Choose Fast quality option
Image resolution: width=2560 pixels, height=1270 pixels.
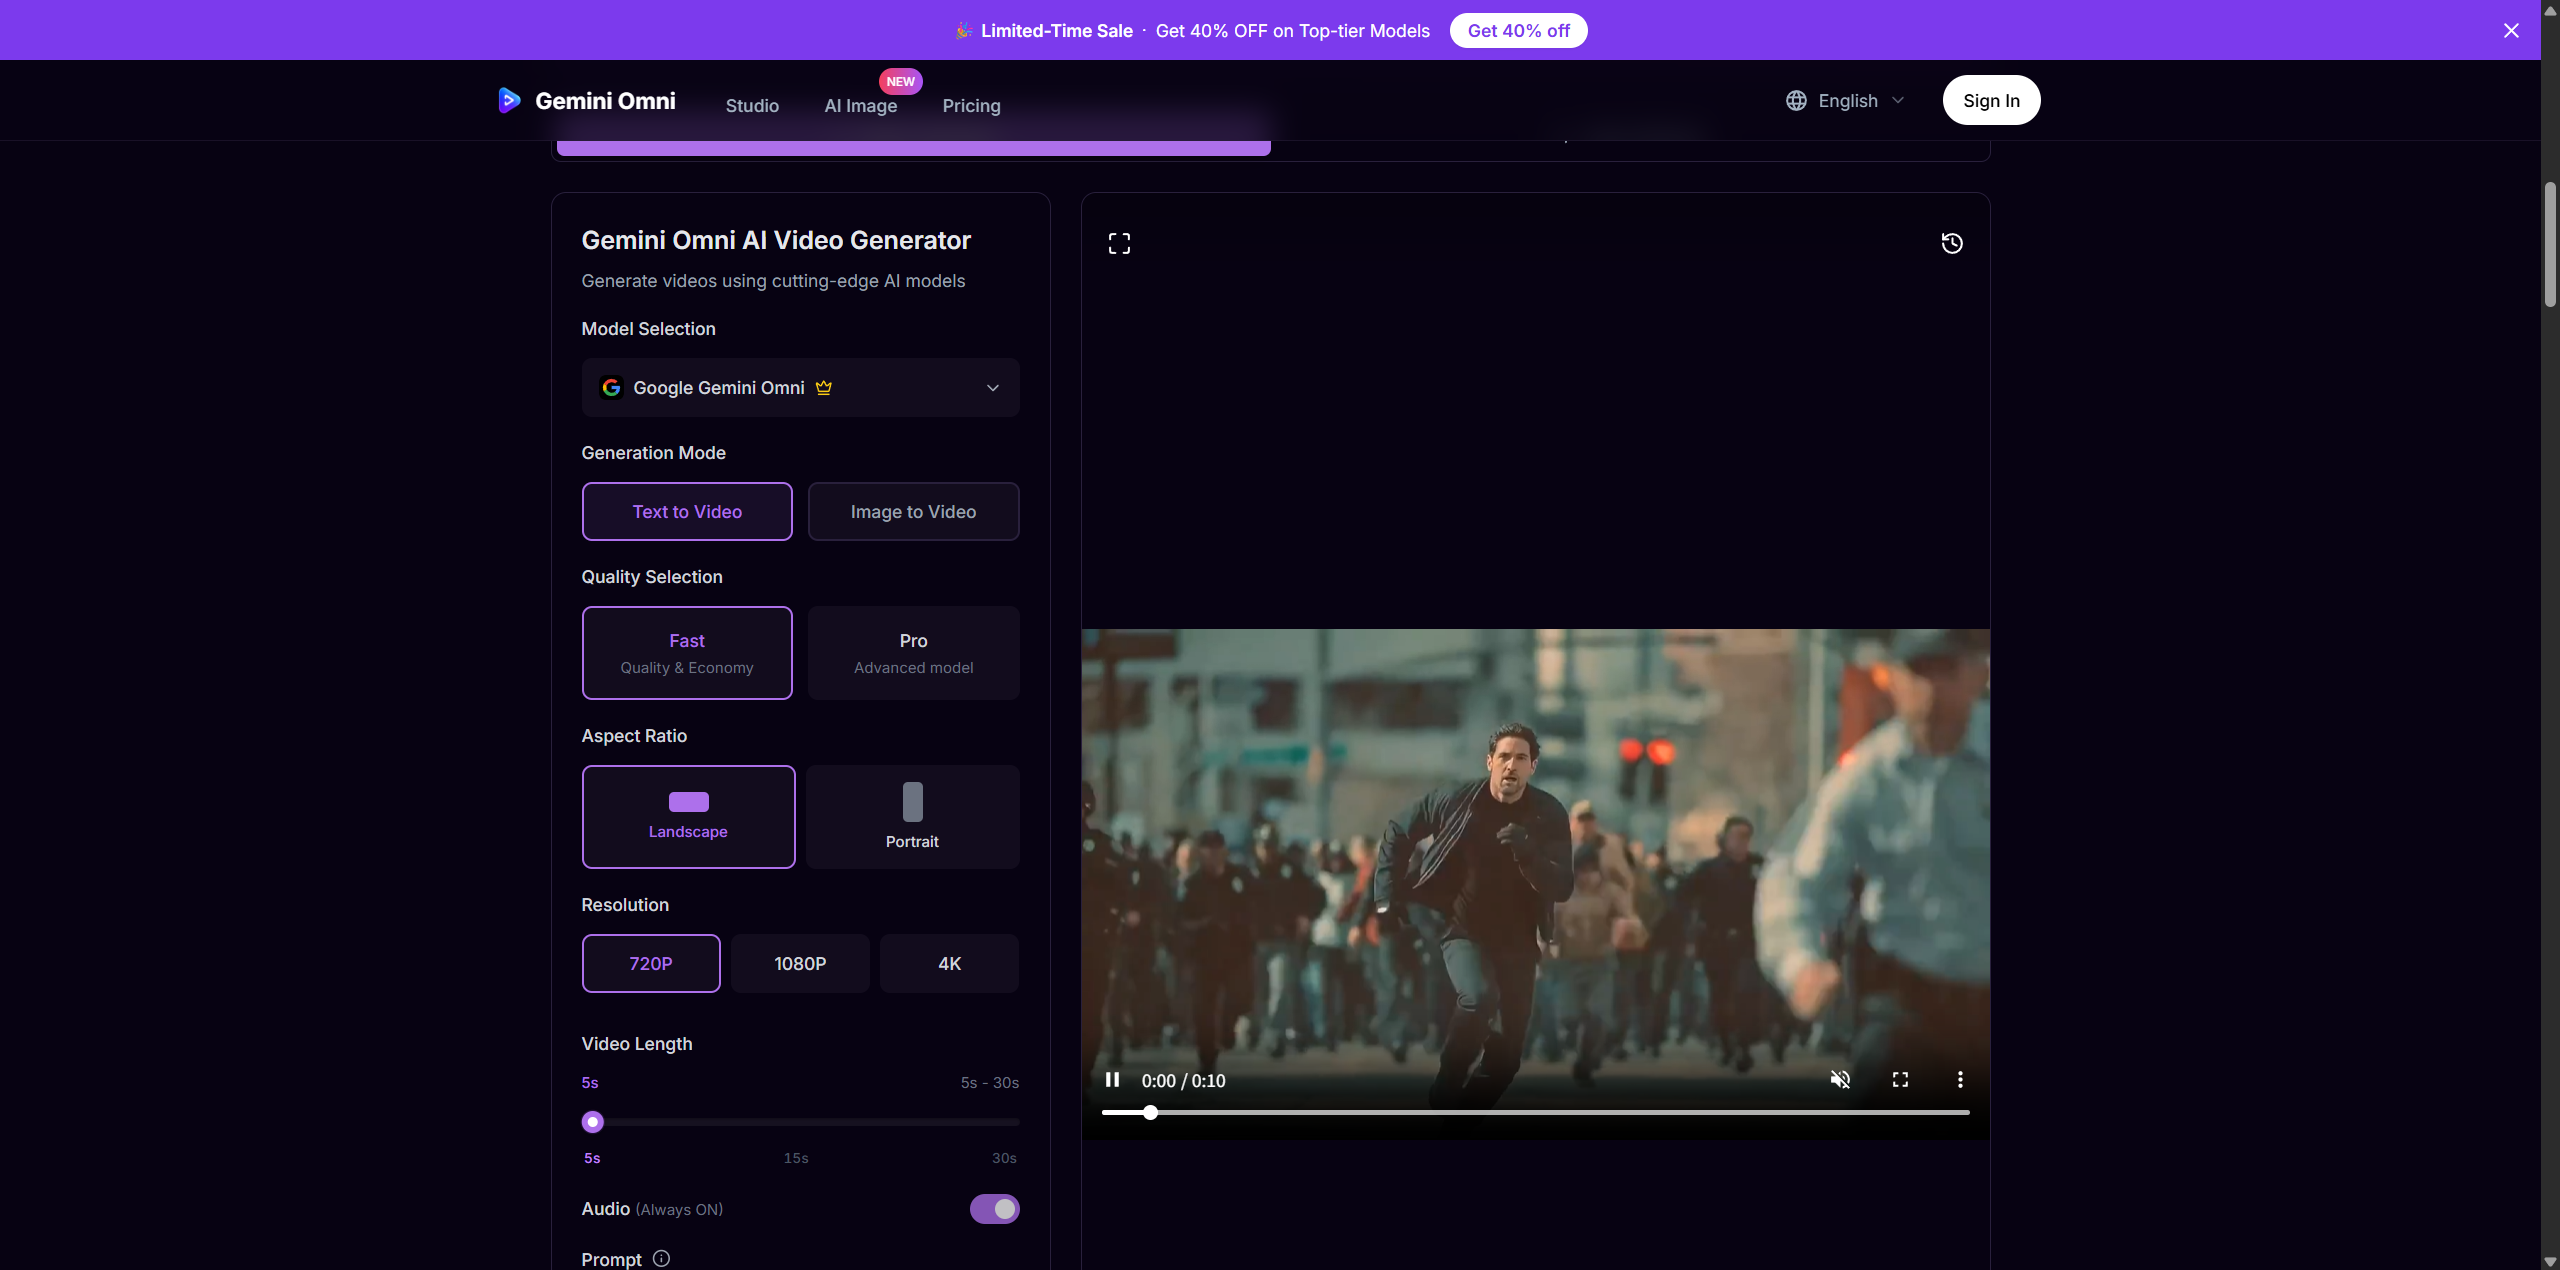coord(687,653)
